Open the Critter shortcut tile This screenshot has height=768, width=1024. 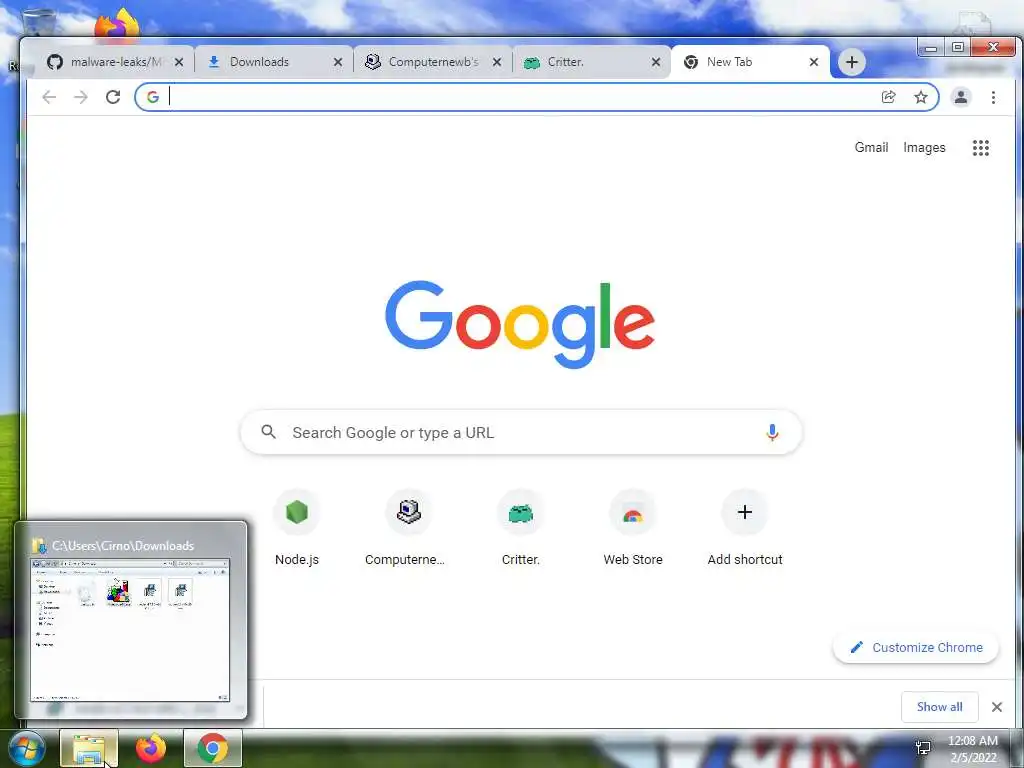[520, 528]
